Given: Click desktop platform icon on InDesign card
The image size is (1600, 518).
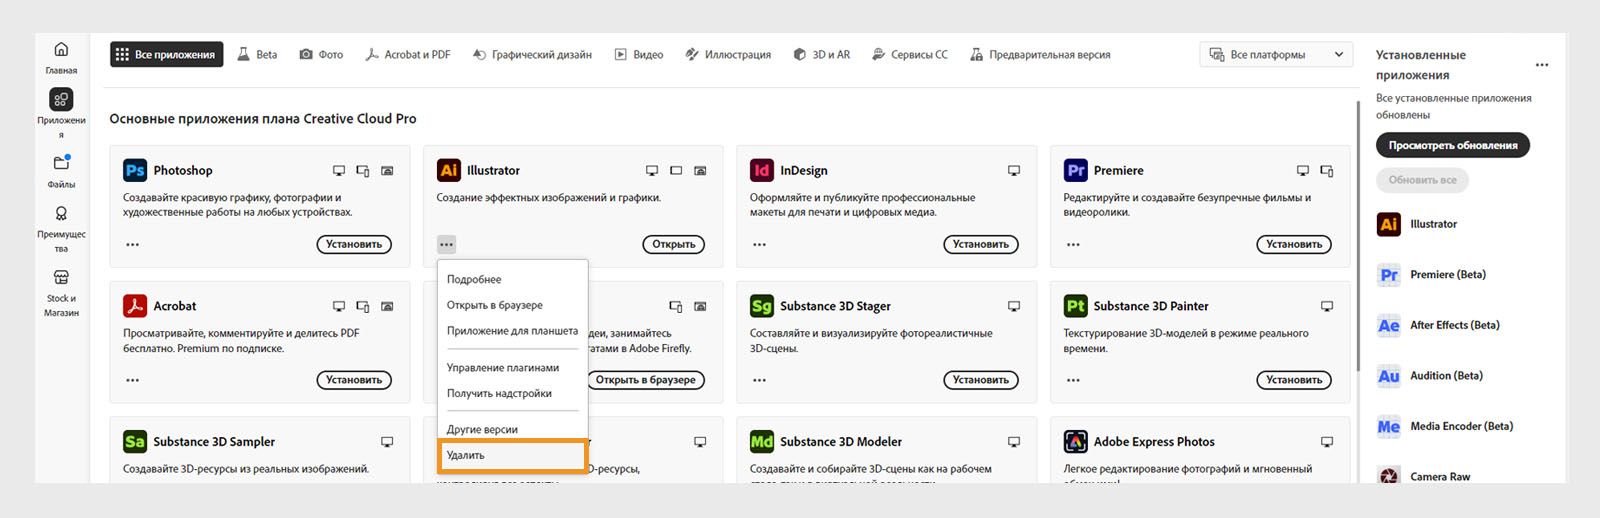Looking at the screenshot, I should pos(1014,171).
